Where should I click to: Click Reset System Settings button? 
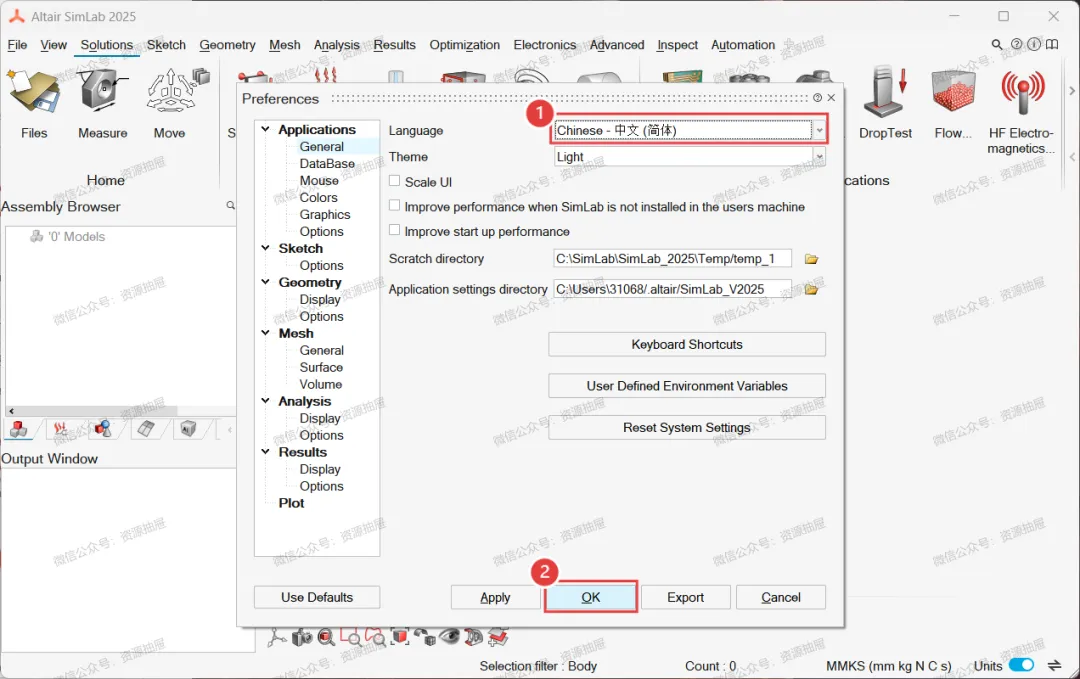coord(687,428)
